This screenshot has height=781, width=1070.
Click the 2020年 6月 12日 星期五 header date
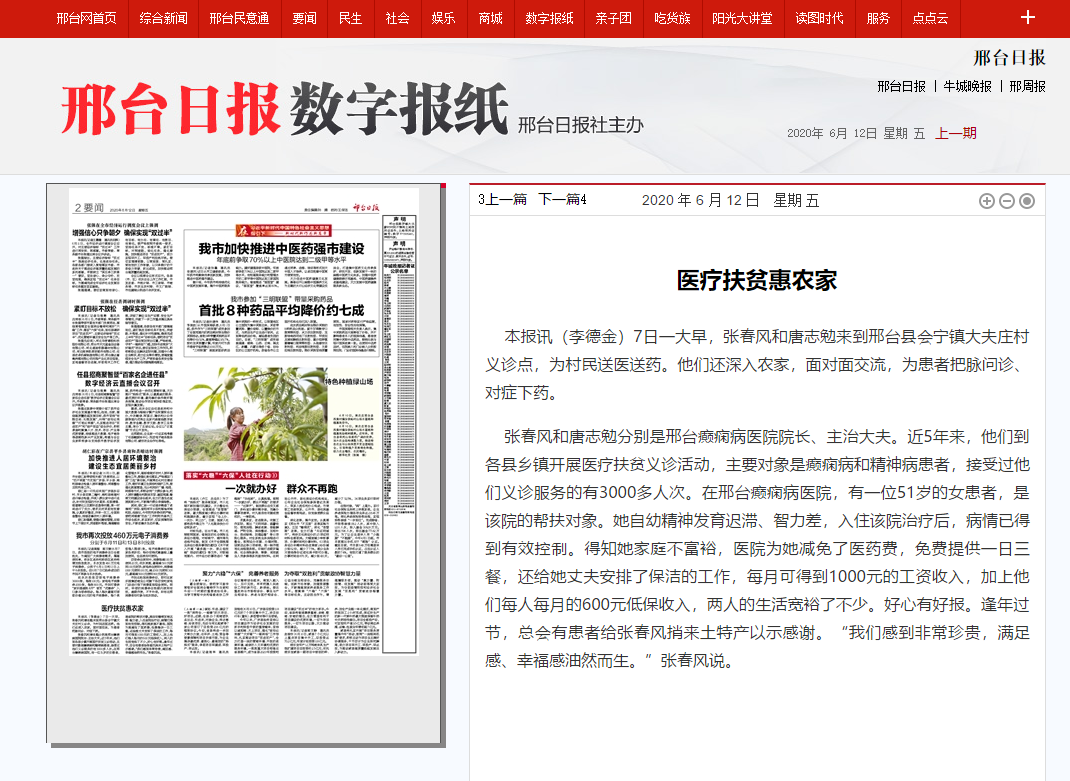(856, 133)
